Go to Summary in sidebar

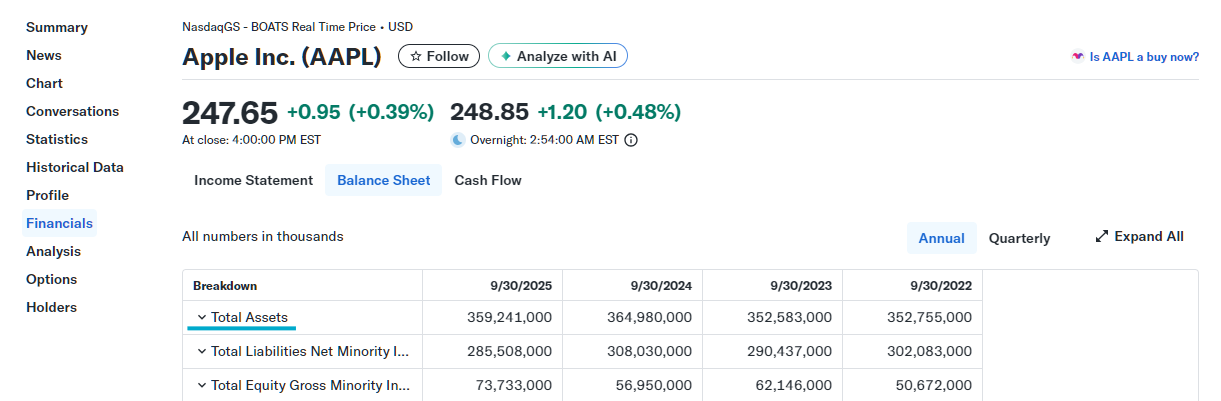(x=57, y=27)
